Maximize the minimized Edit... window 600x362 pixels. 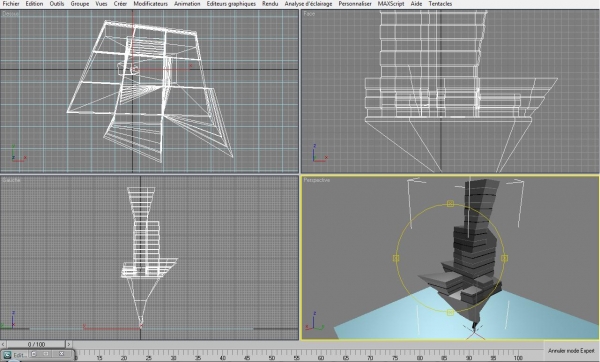click(x=46, y=354)
